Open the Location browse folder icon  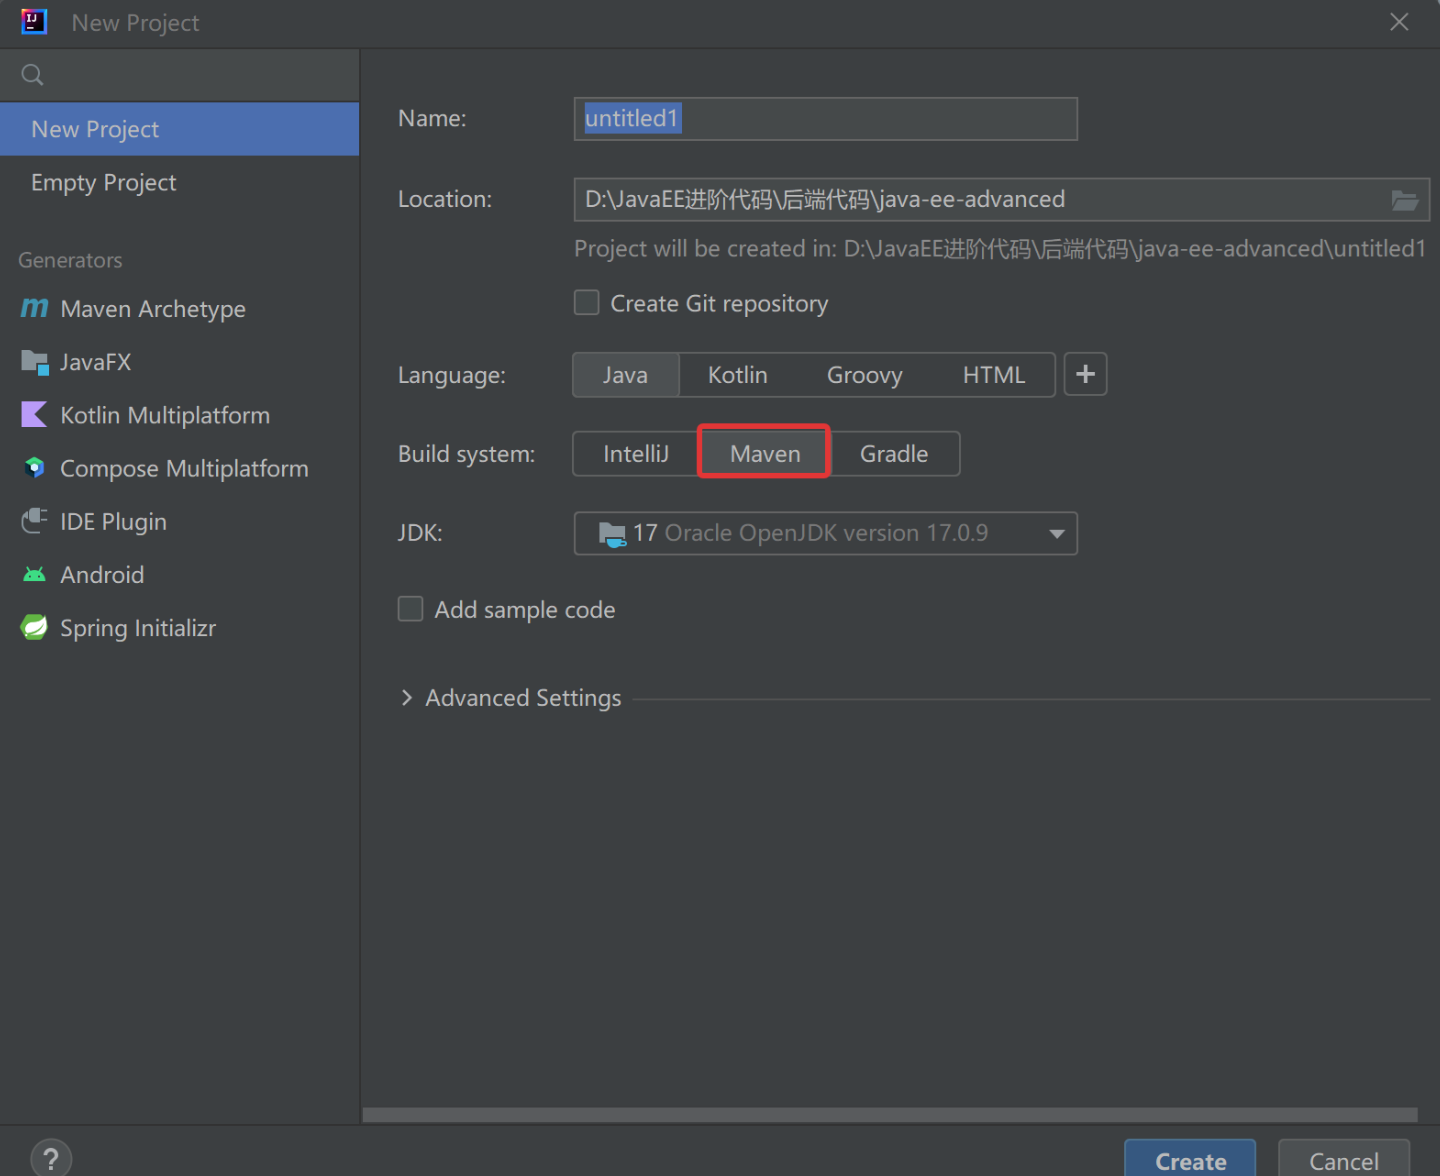[x=1405, y=200]
